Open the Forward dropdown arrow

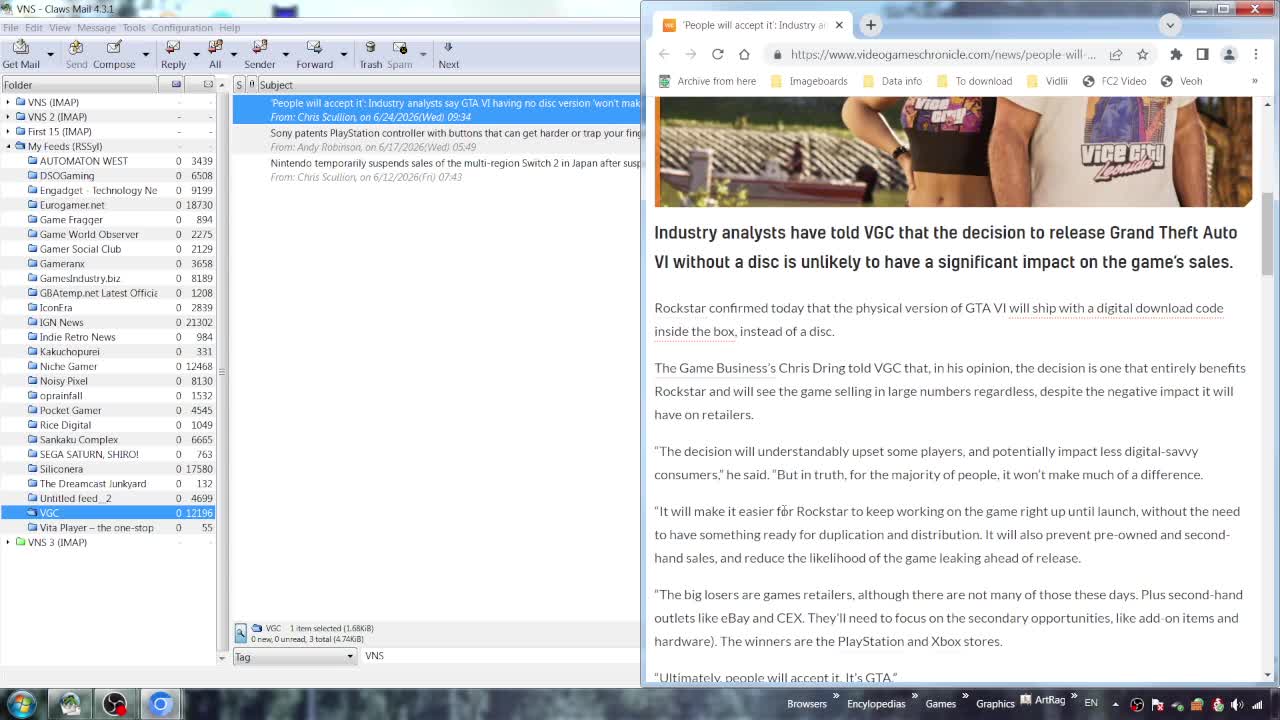click(343, 54)
